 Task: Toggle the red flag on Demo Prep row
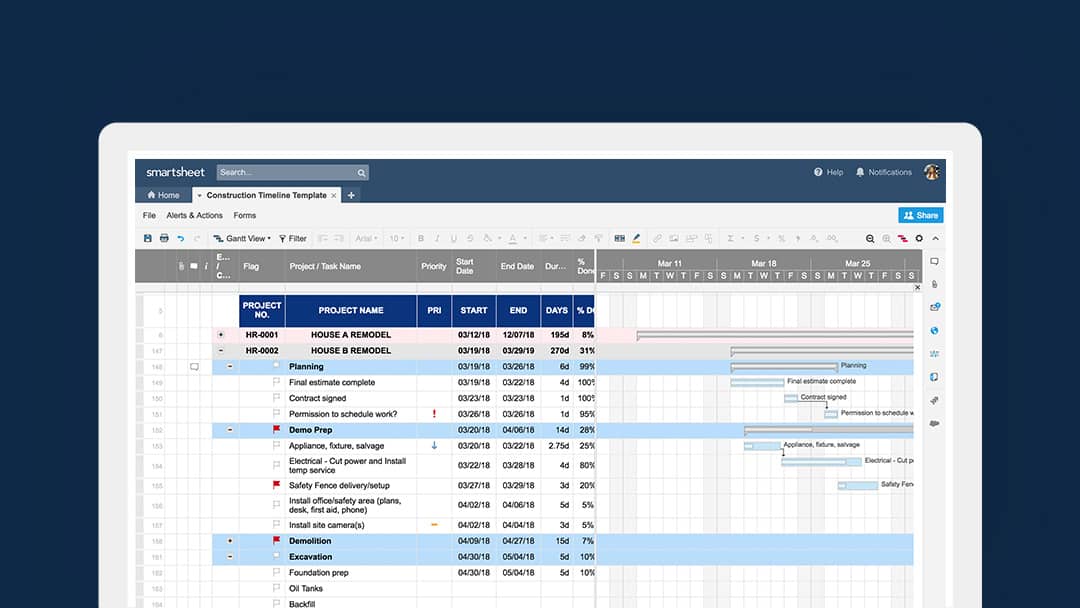click(277, 430)
